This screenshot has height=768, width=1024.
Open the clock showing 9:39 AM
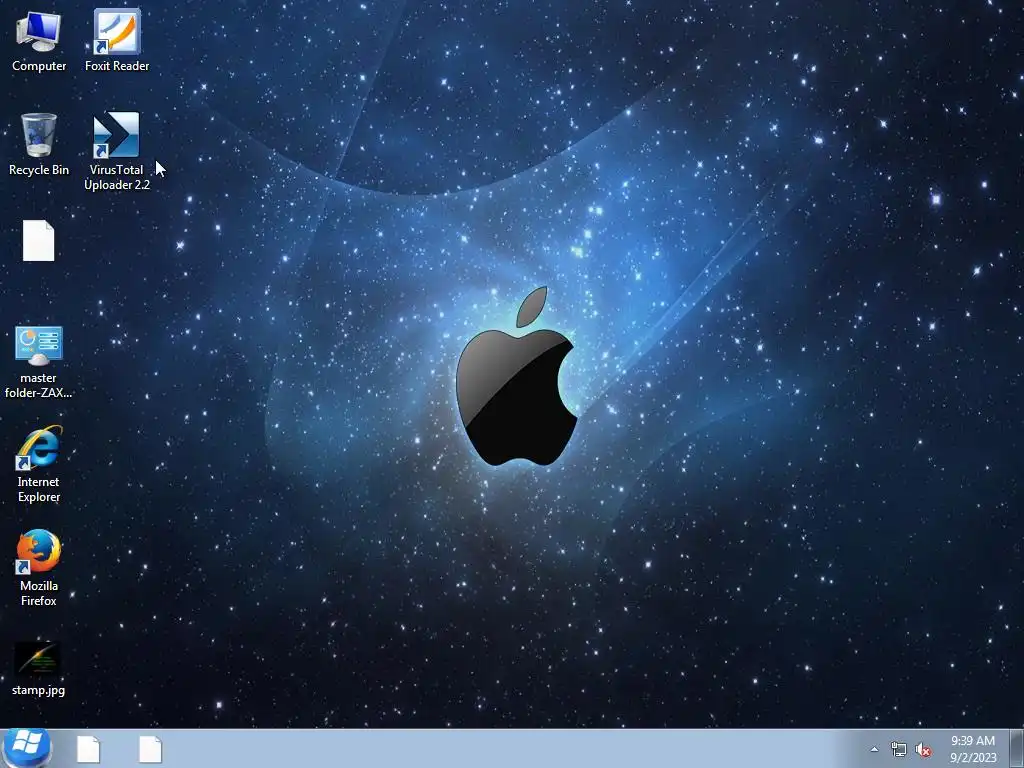(973, 749)
